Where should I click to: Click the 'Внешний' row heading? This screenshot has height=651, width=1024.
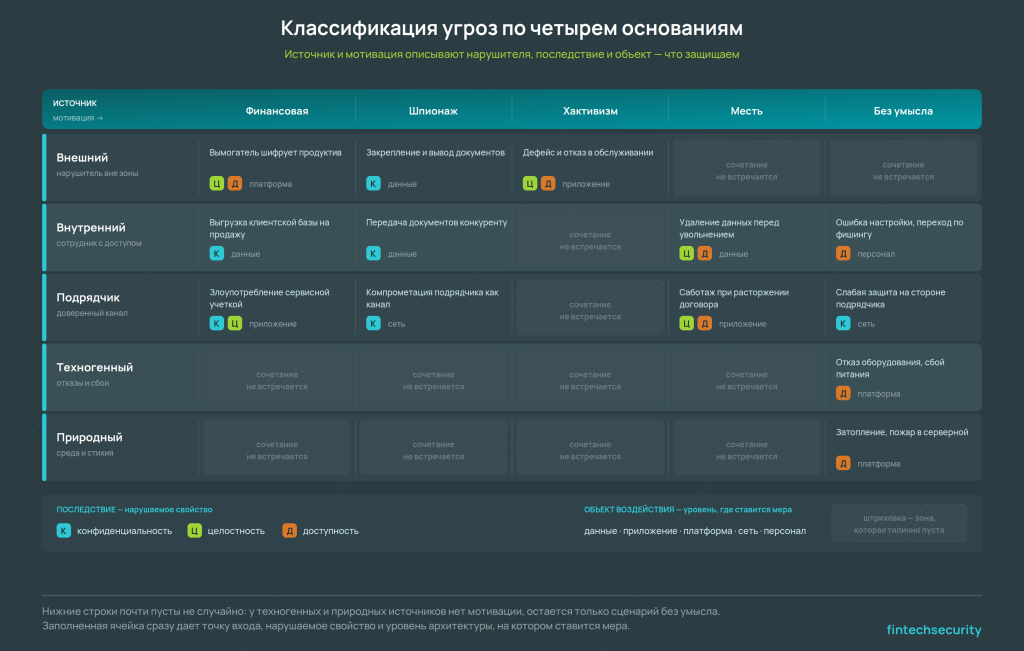[82, 157]
